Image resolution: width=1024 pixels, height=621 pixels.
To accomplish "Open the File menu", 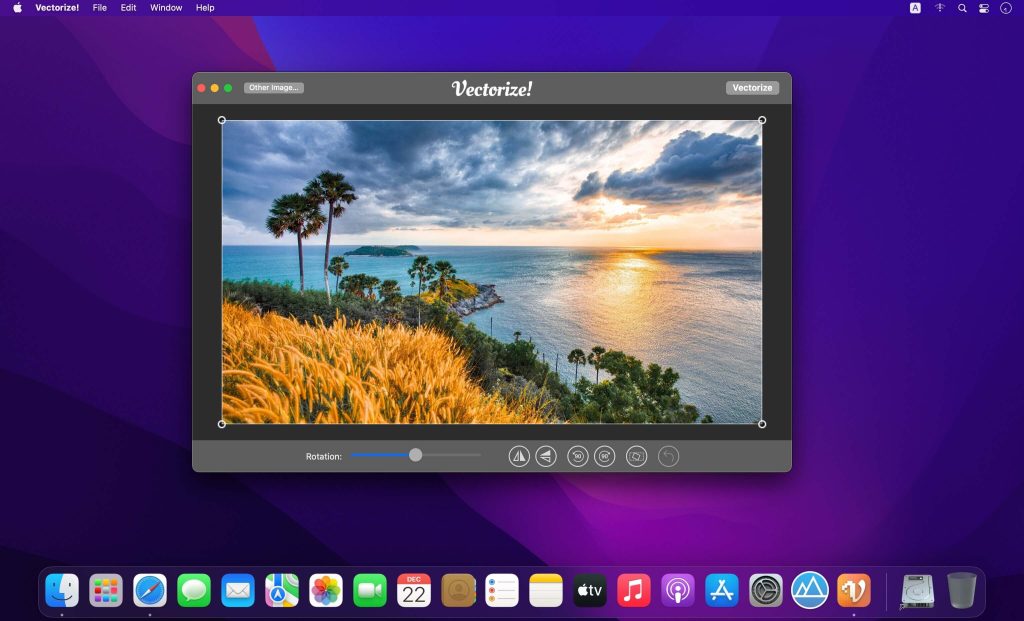I will click(100, 8).
